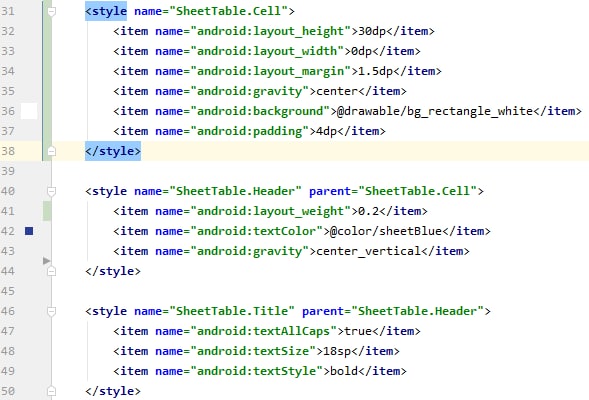Click the true value on line 47

click(358, 331)
